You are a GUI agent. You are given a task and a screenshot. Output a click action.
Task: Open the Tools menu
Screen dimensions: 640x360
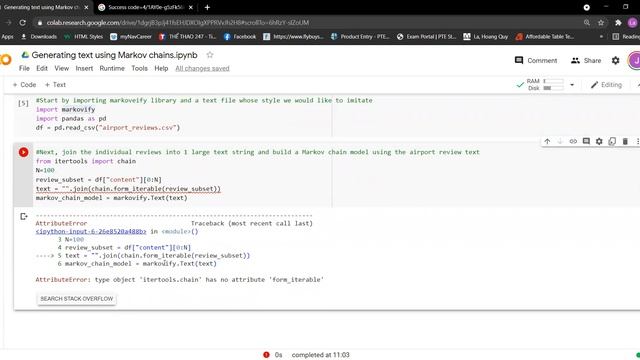tap(139, 68)
